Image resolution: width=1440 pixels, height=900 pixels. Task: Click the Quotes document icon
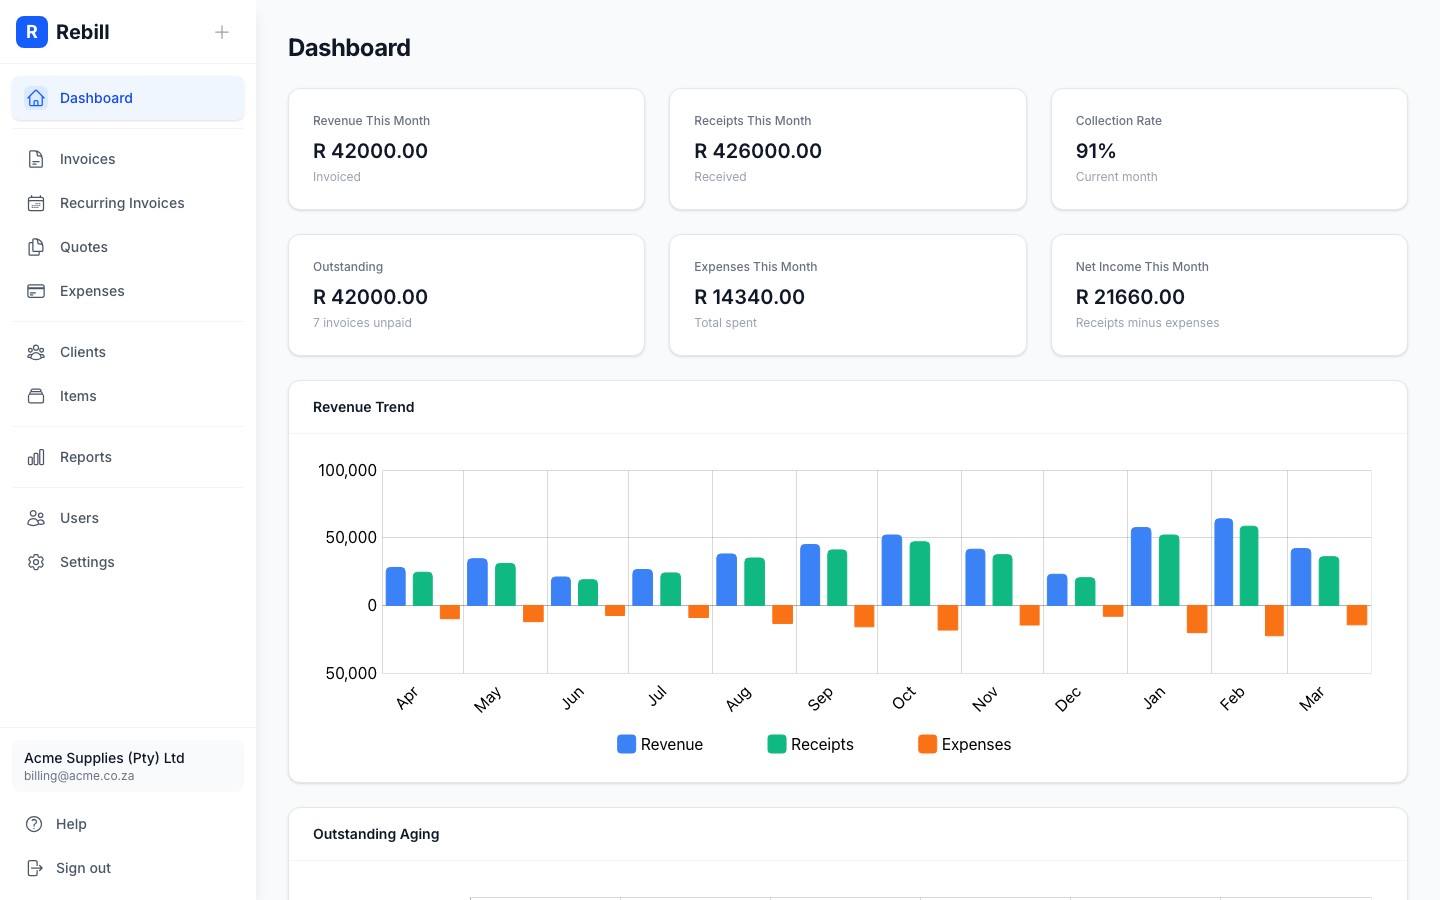36,247
